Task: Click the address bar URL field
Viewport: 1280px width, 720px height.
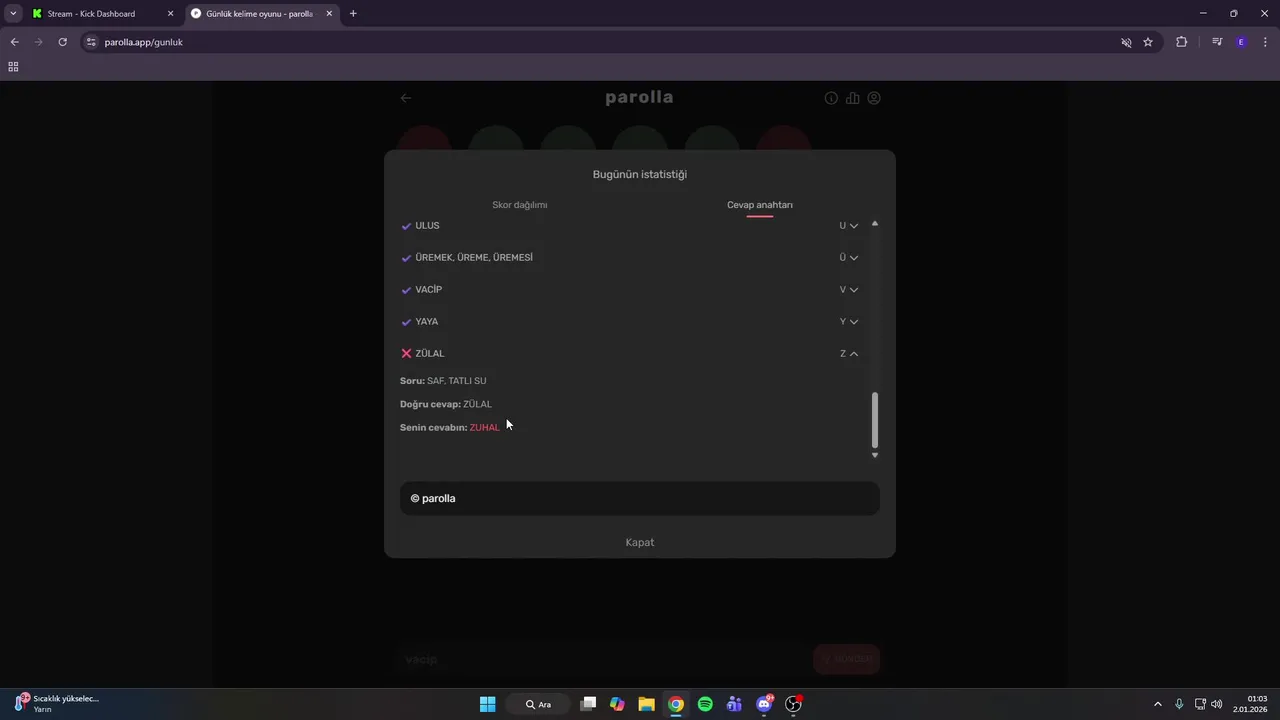Action: click(600, 42)
